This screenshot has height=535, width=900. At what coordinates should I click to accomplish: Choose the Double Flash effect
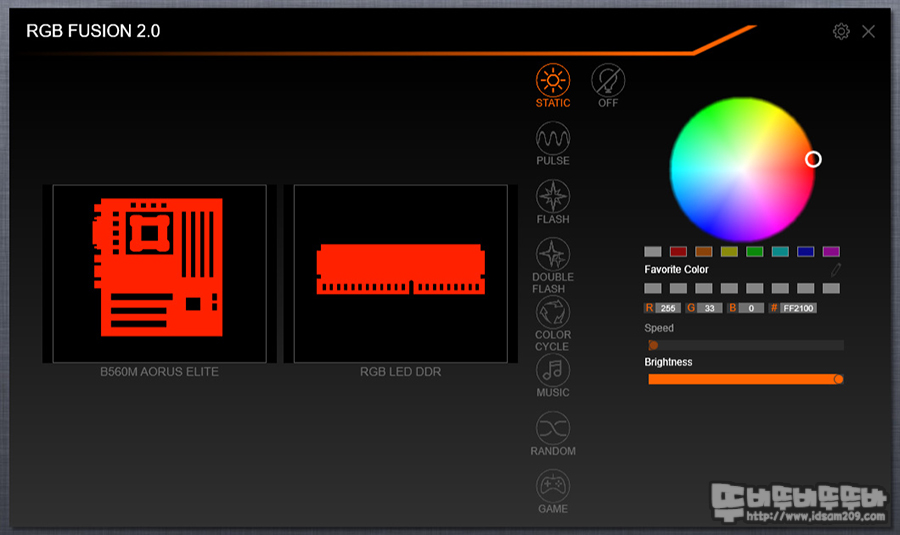click(x=553, y=266)
